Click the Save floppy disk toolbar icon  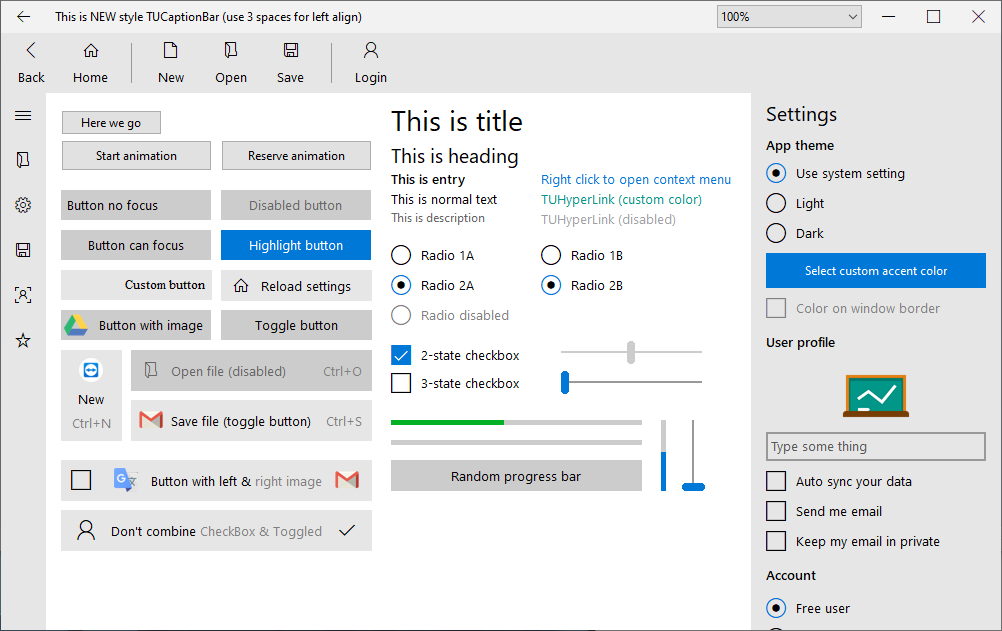pos(290,50)
